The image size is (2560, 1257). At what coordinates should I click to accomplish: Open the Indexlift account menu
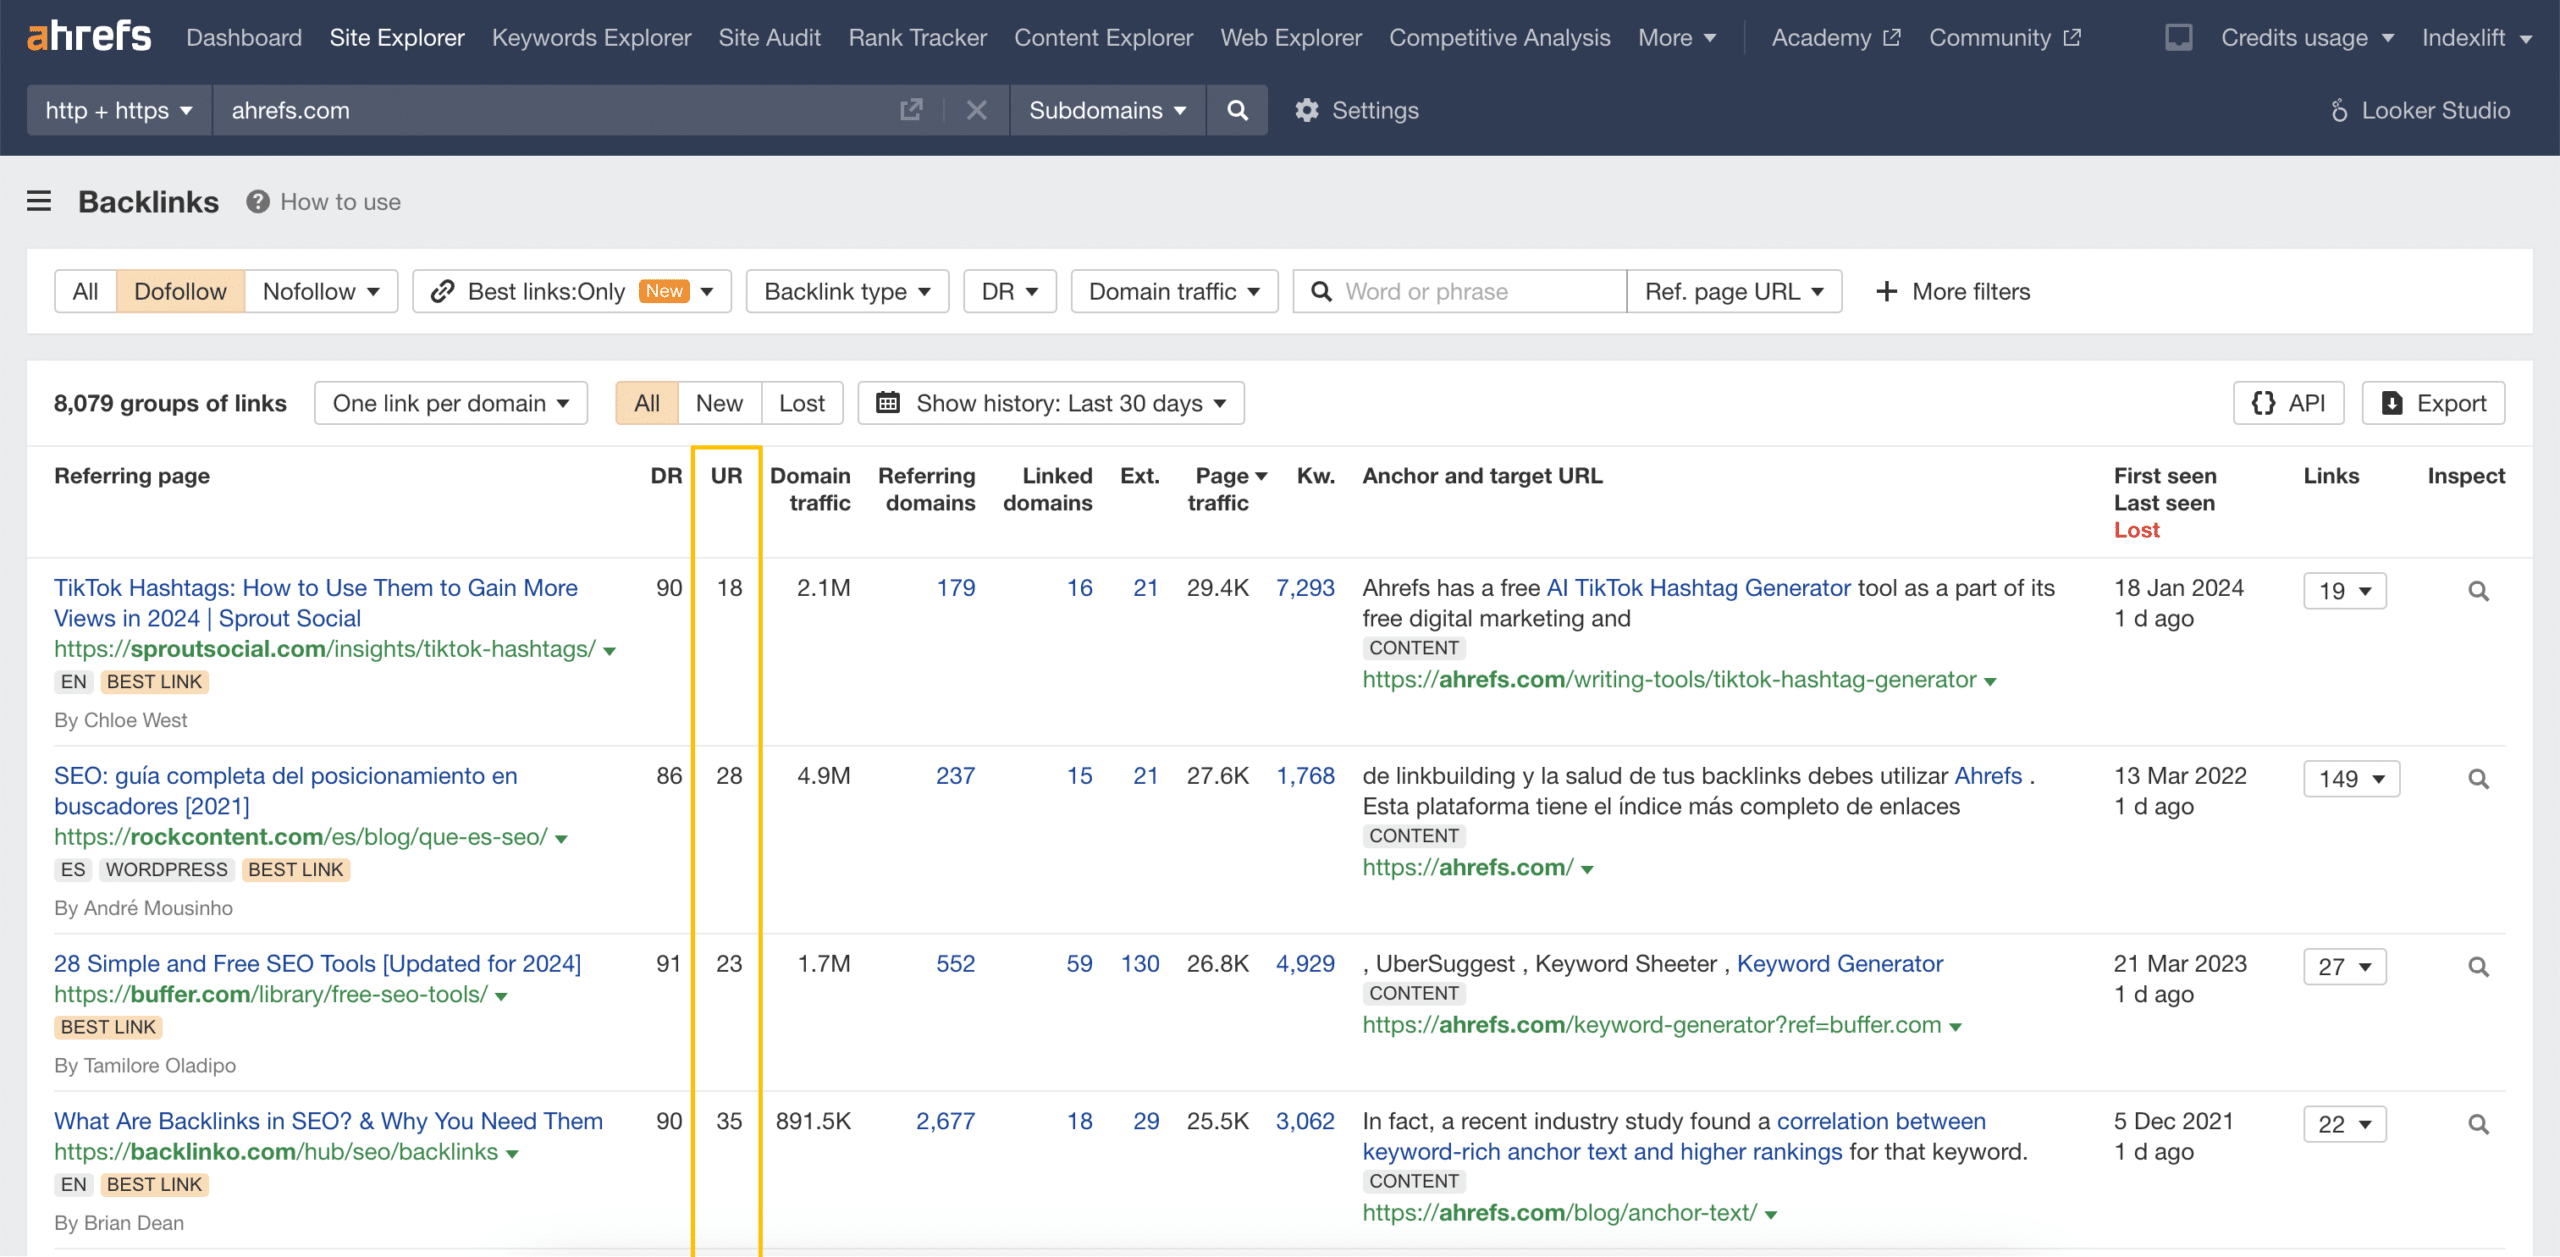coord(2476,38)
